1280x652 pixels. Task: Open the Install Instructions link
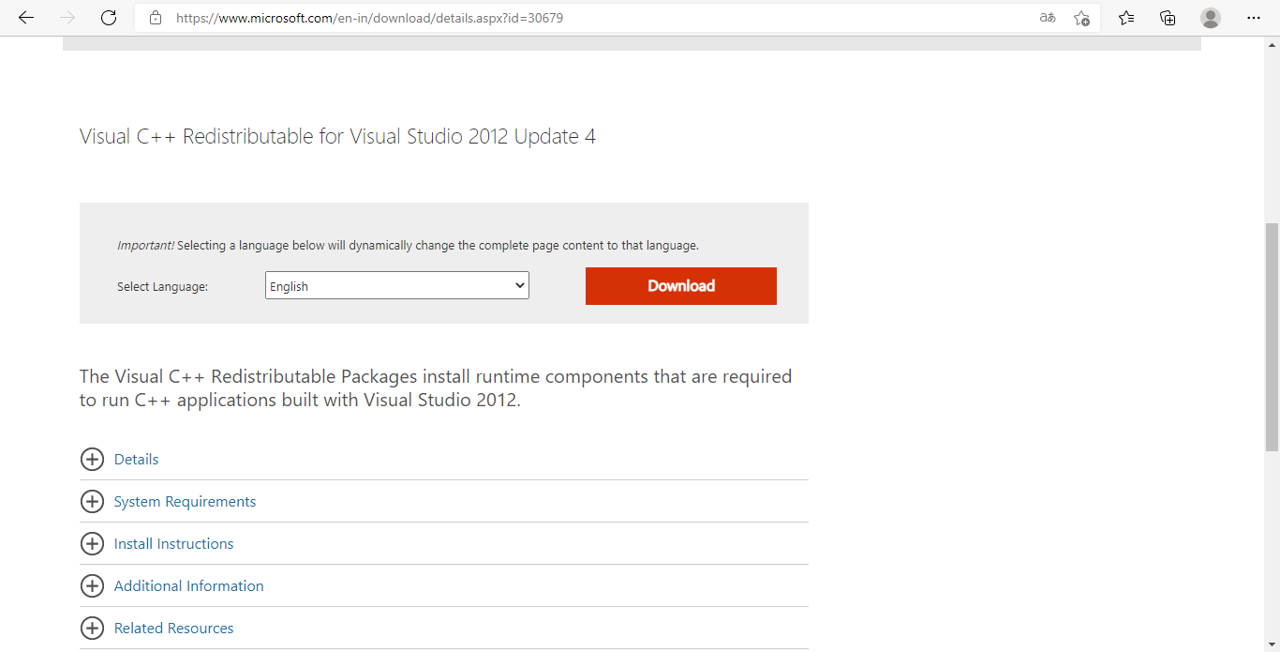[174, 543]
